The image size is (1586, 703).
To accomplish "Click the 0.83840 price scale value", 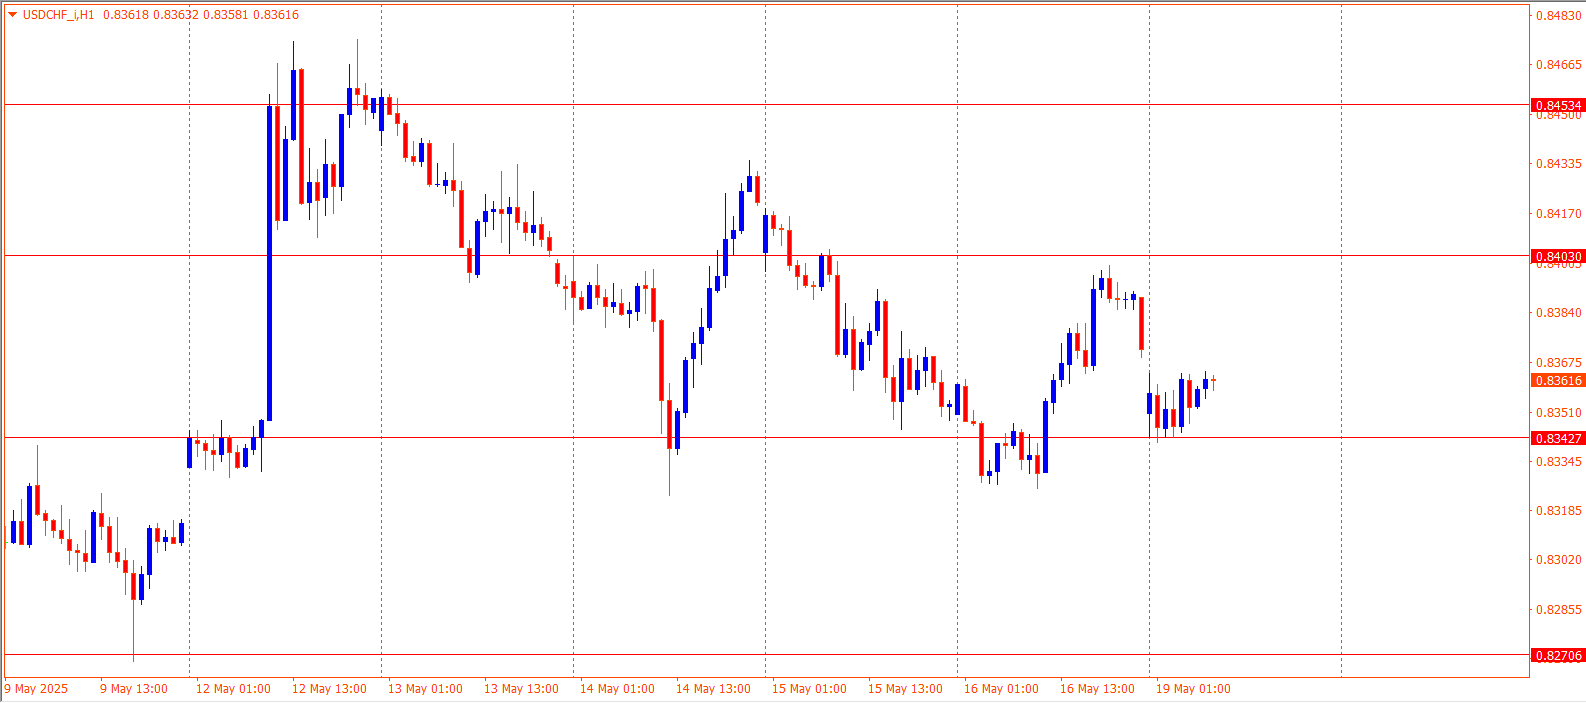I will [1559, 313].
